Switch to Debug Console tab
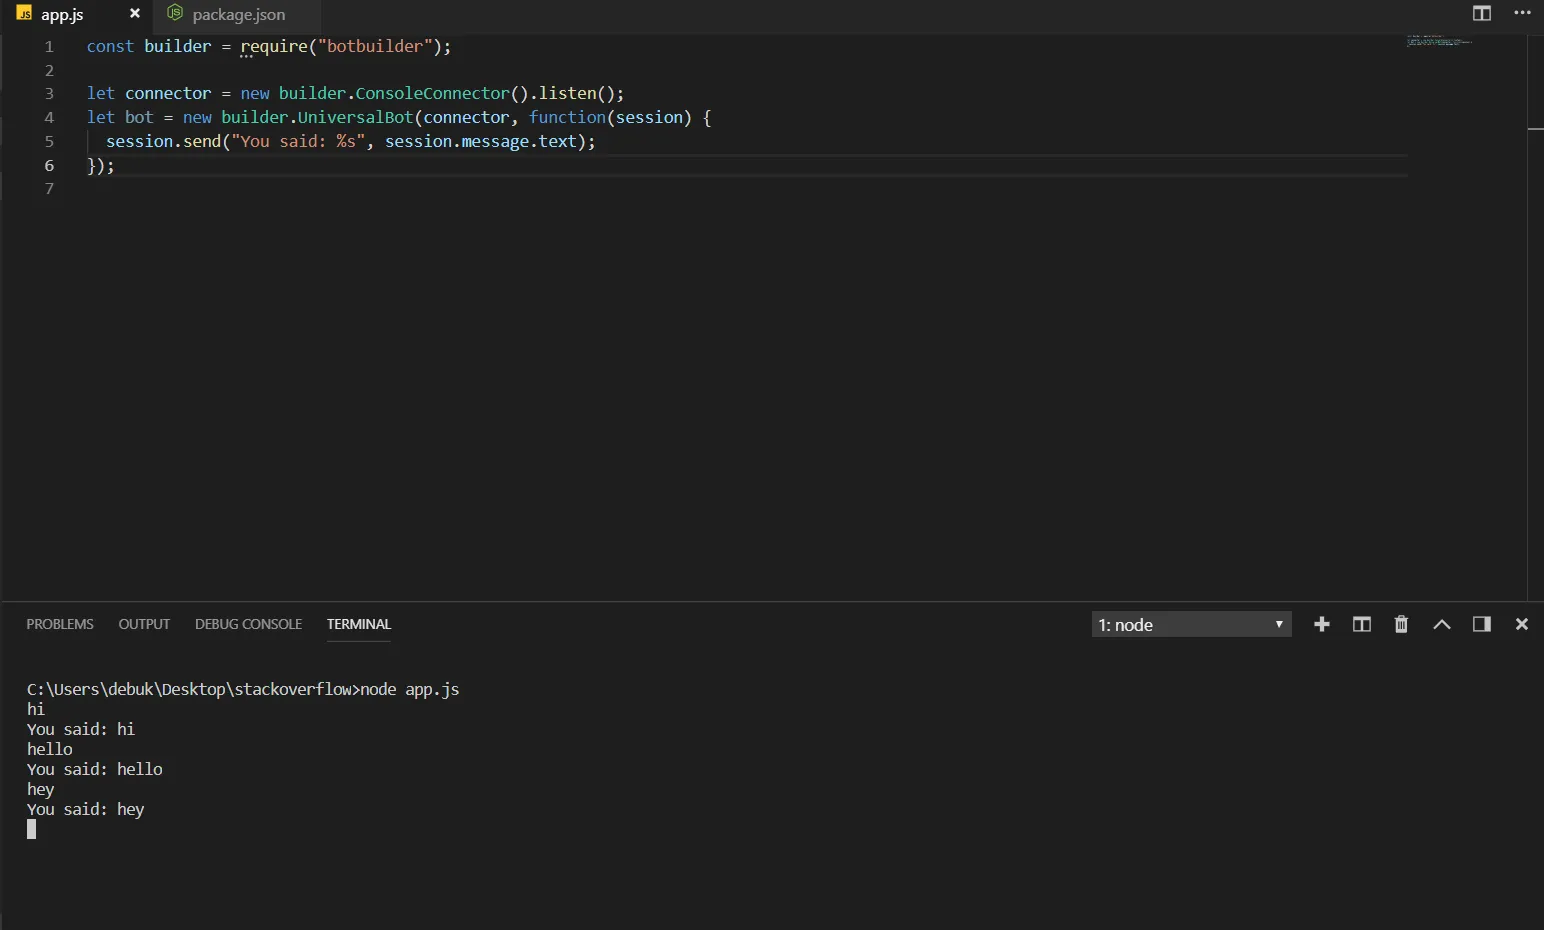Viewport: 1544px width, 930px height. tap(248, 624)
